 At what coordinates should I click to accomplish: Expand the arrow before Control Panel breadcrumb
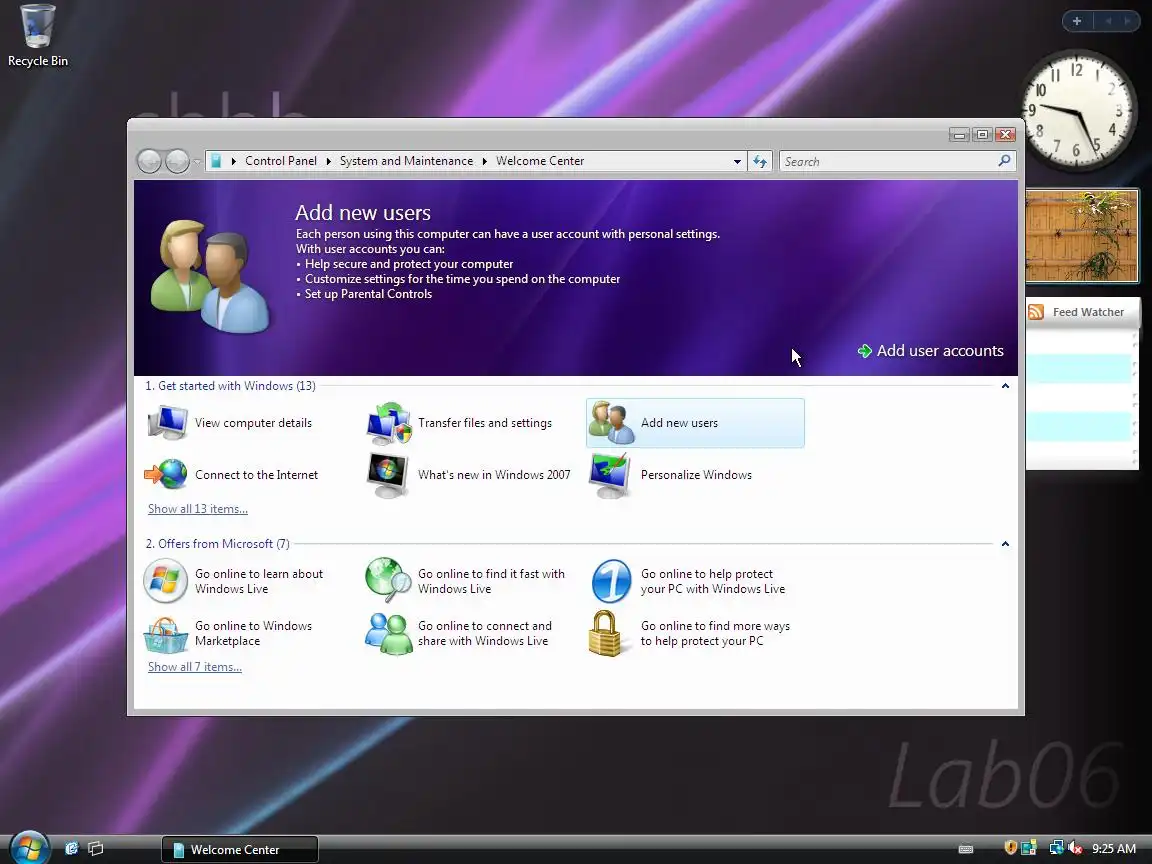pos(234,161)
